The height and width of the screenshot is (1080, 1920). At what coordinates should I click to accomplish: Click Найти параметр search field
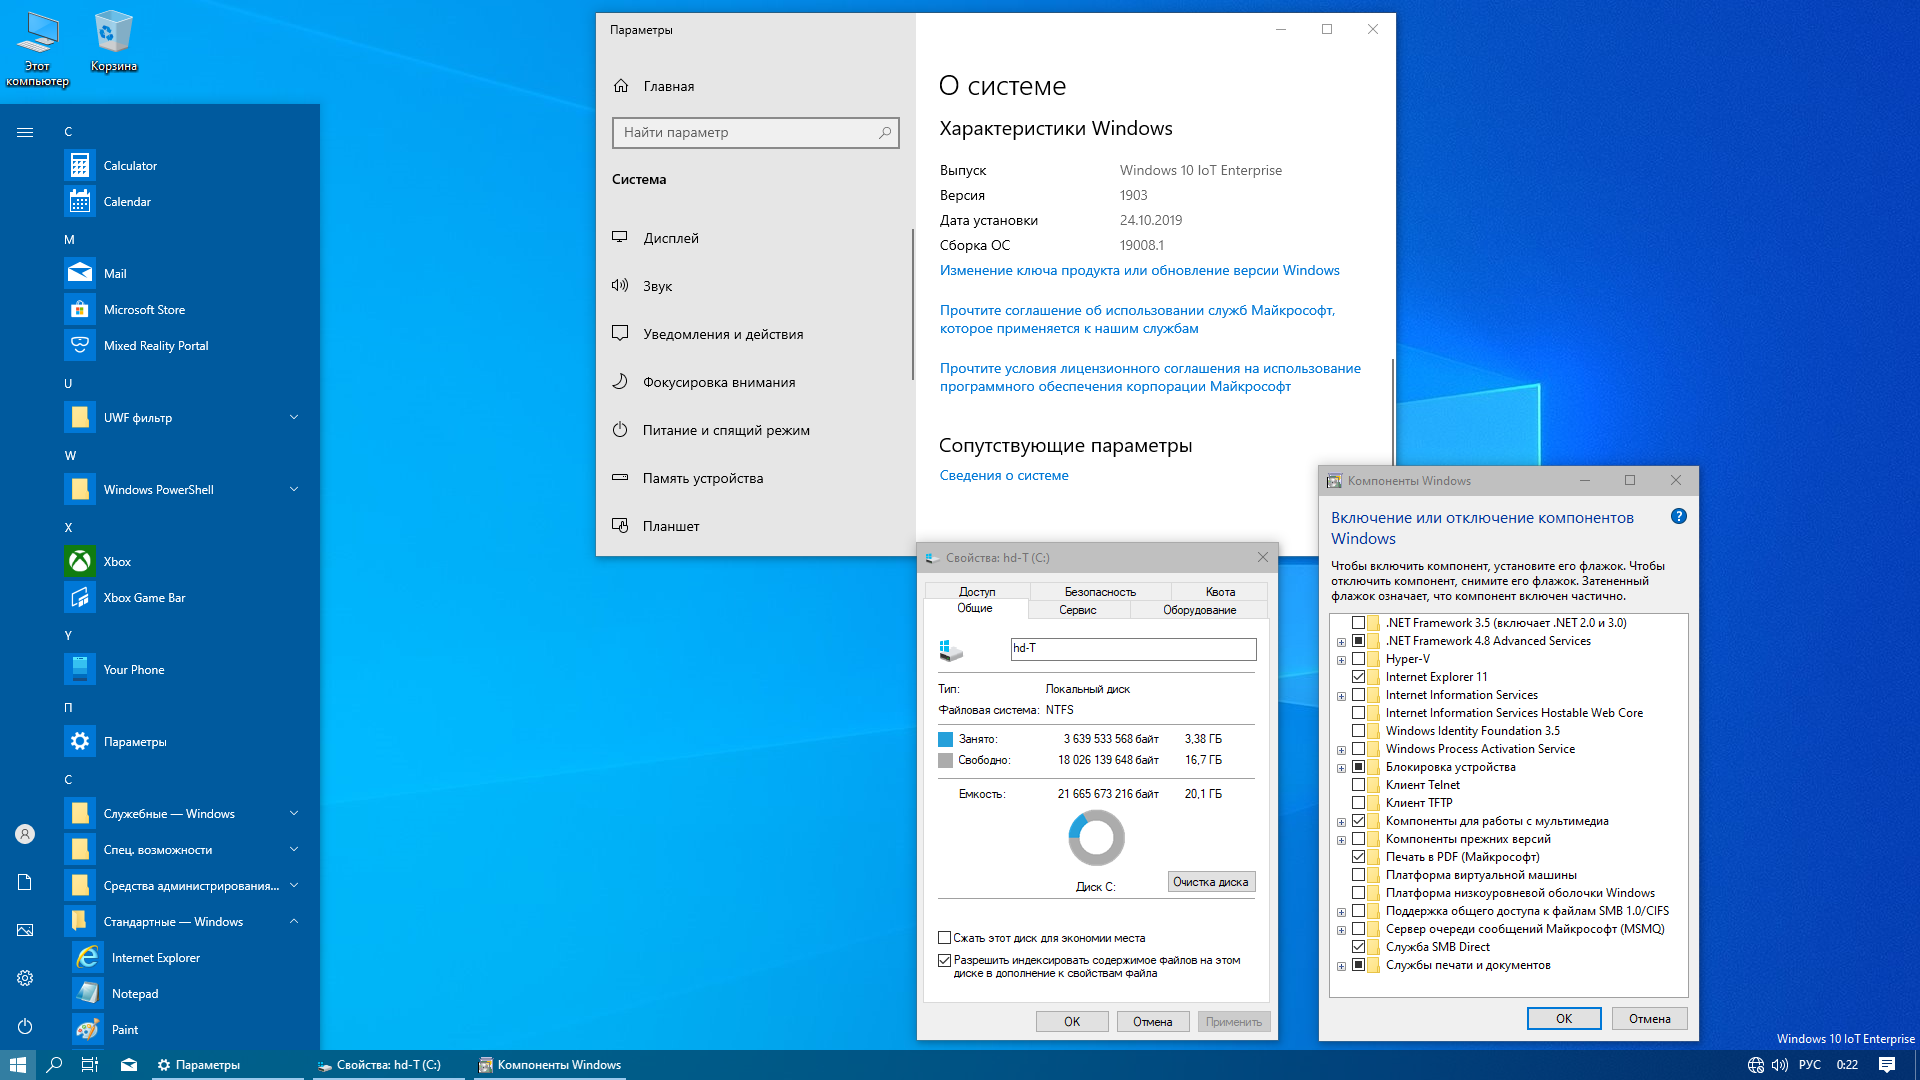[x=755, y=133]
